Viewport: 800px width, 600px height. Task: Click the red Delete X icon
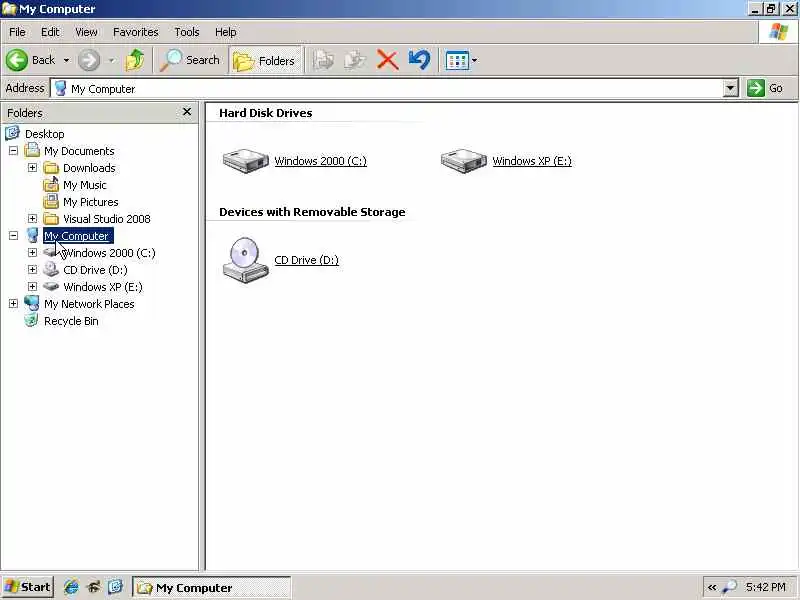click(387, 60)
